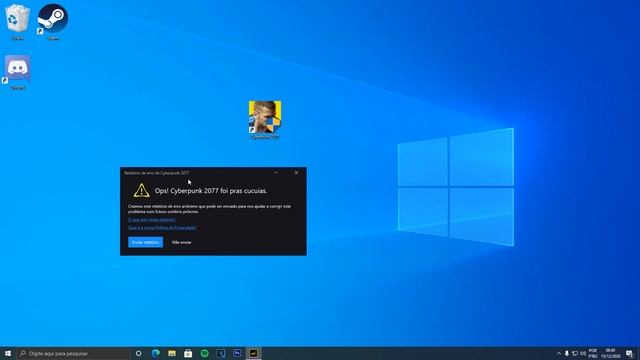Viewport: 640px width, 360px height.
Task: Open Cortana circle icon on taskbar
Action: [x=139, y=353]
